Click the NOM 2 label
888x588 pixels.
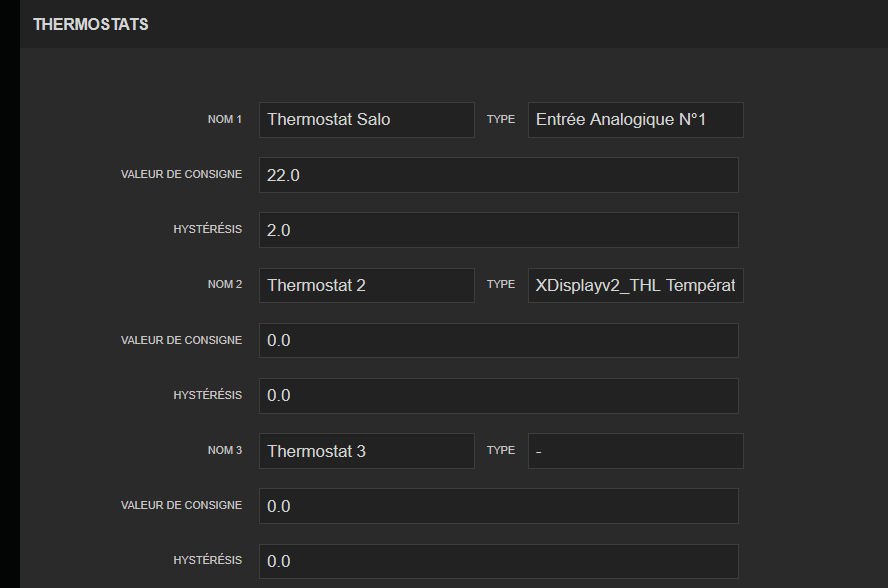tap(224, 284)
